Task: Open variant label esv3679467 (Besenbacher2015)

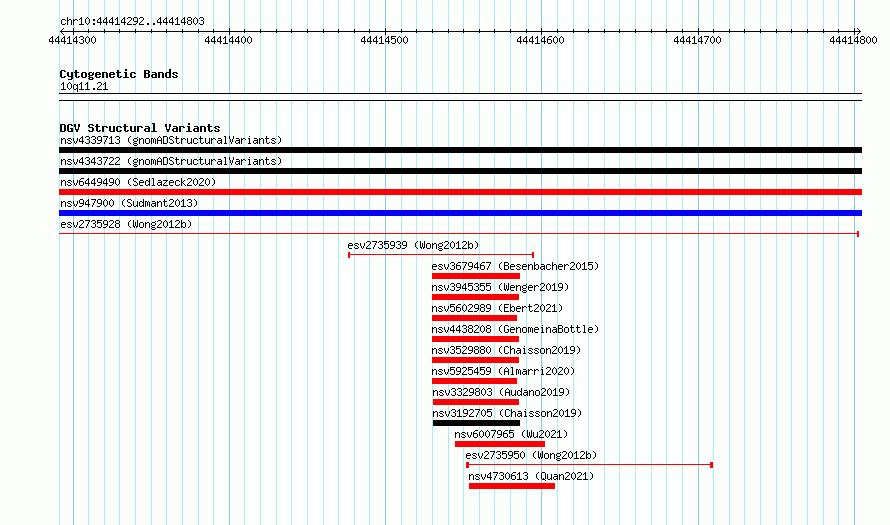Action: point(515,266)
